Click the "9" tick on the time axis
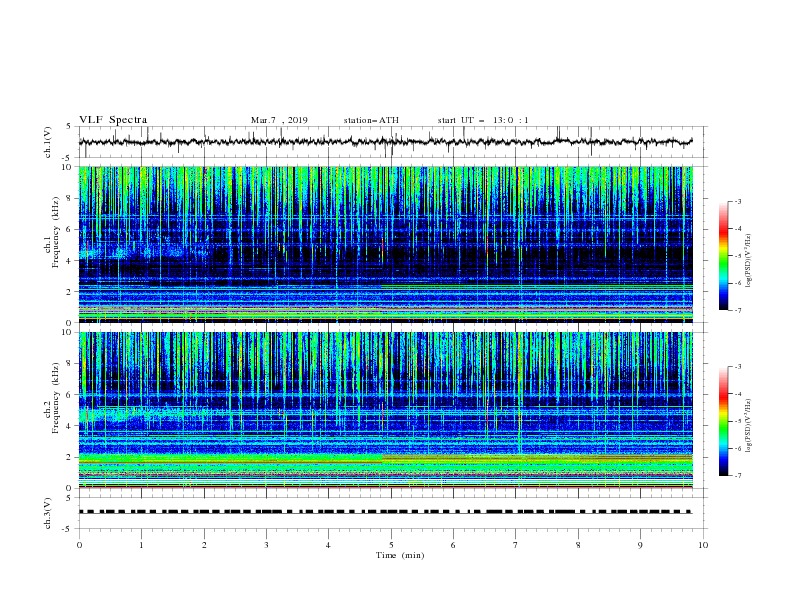This screenshot has width=792, height=612. click(640, 545)
